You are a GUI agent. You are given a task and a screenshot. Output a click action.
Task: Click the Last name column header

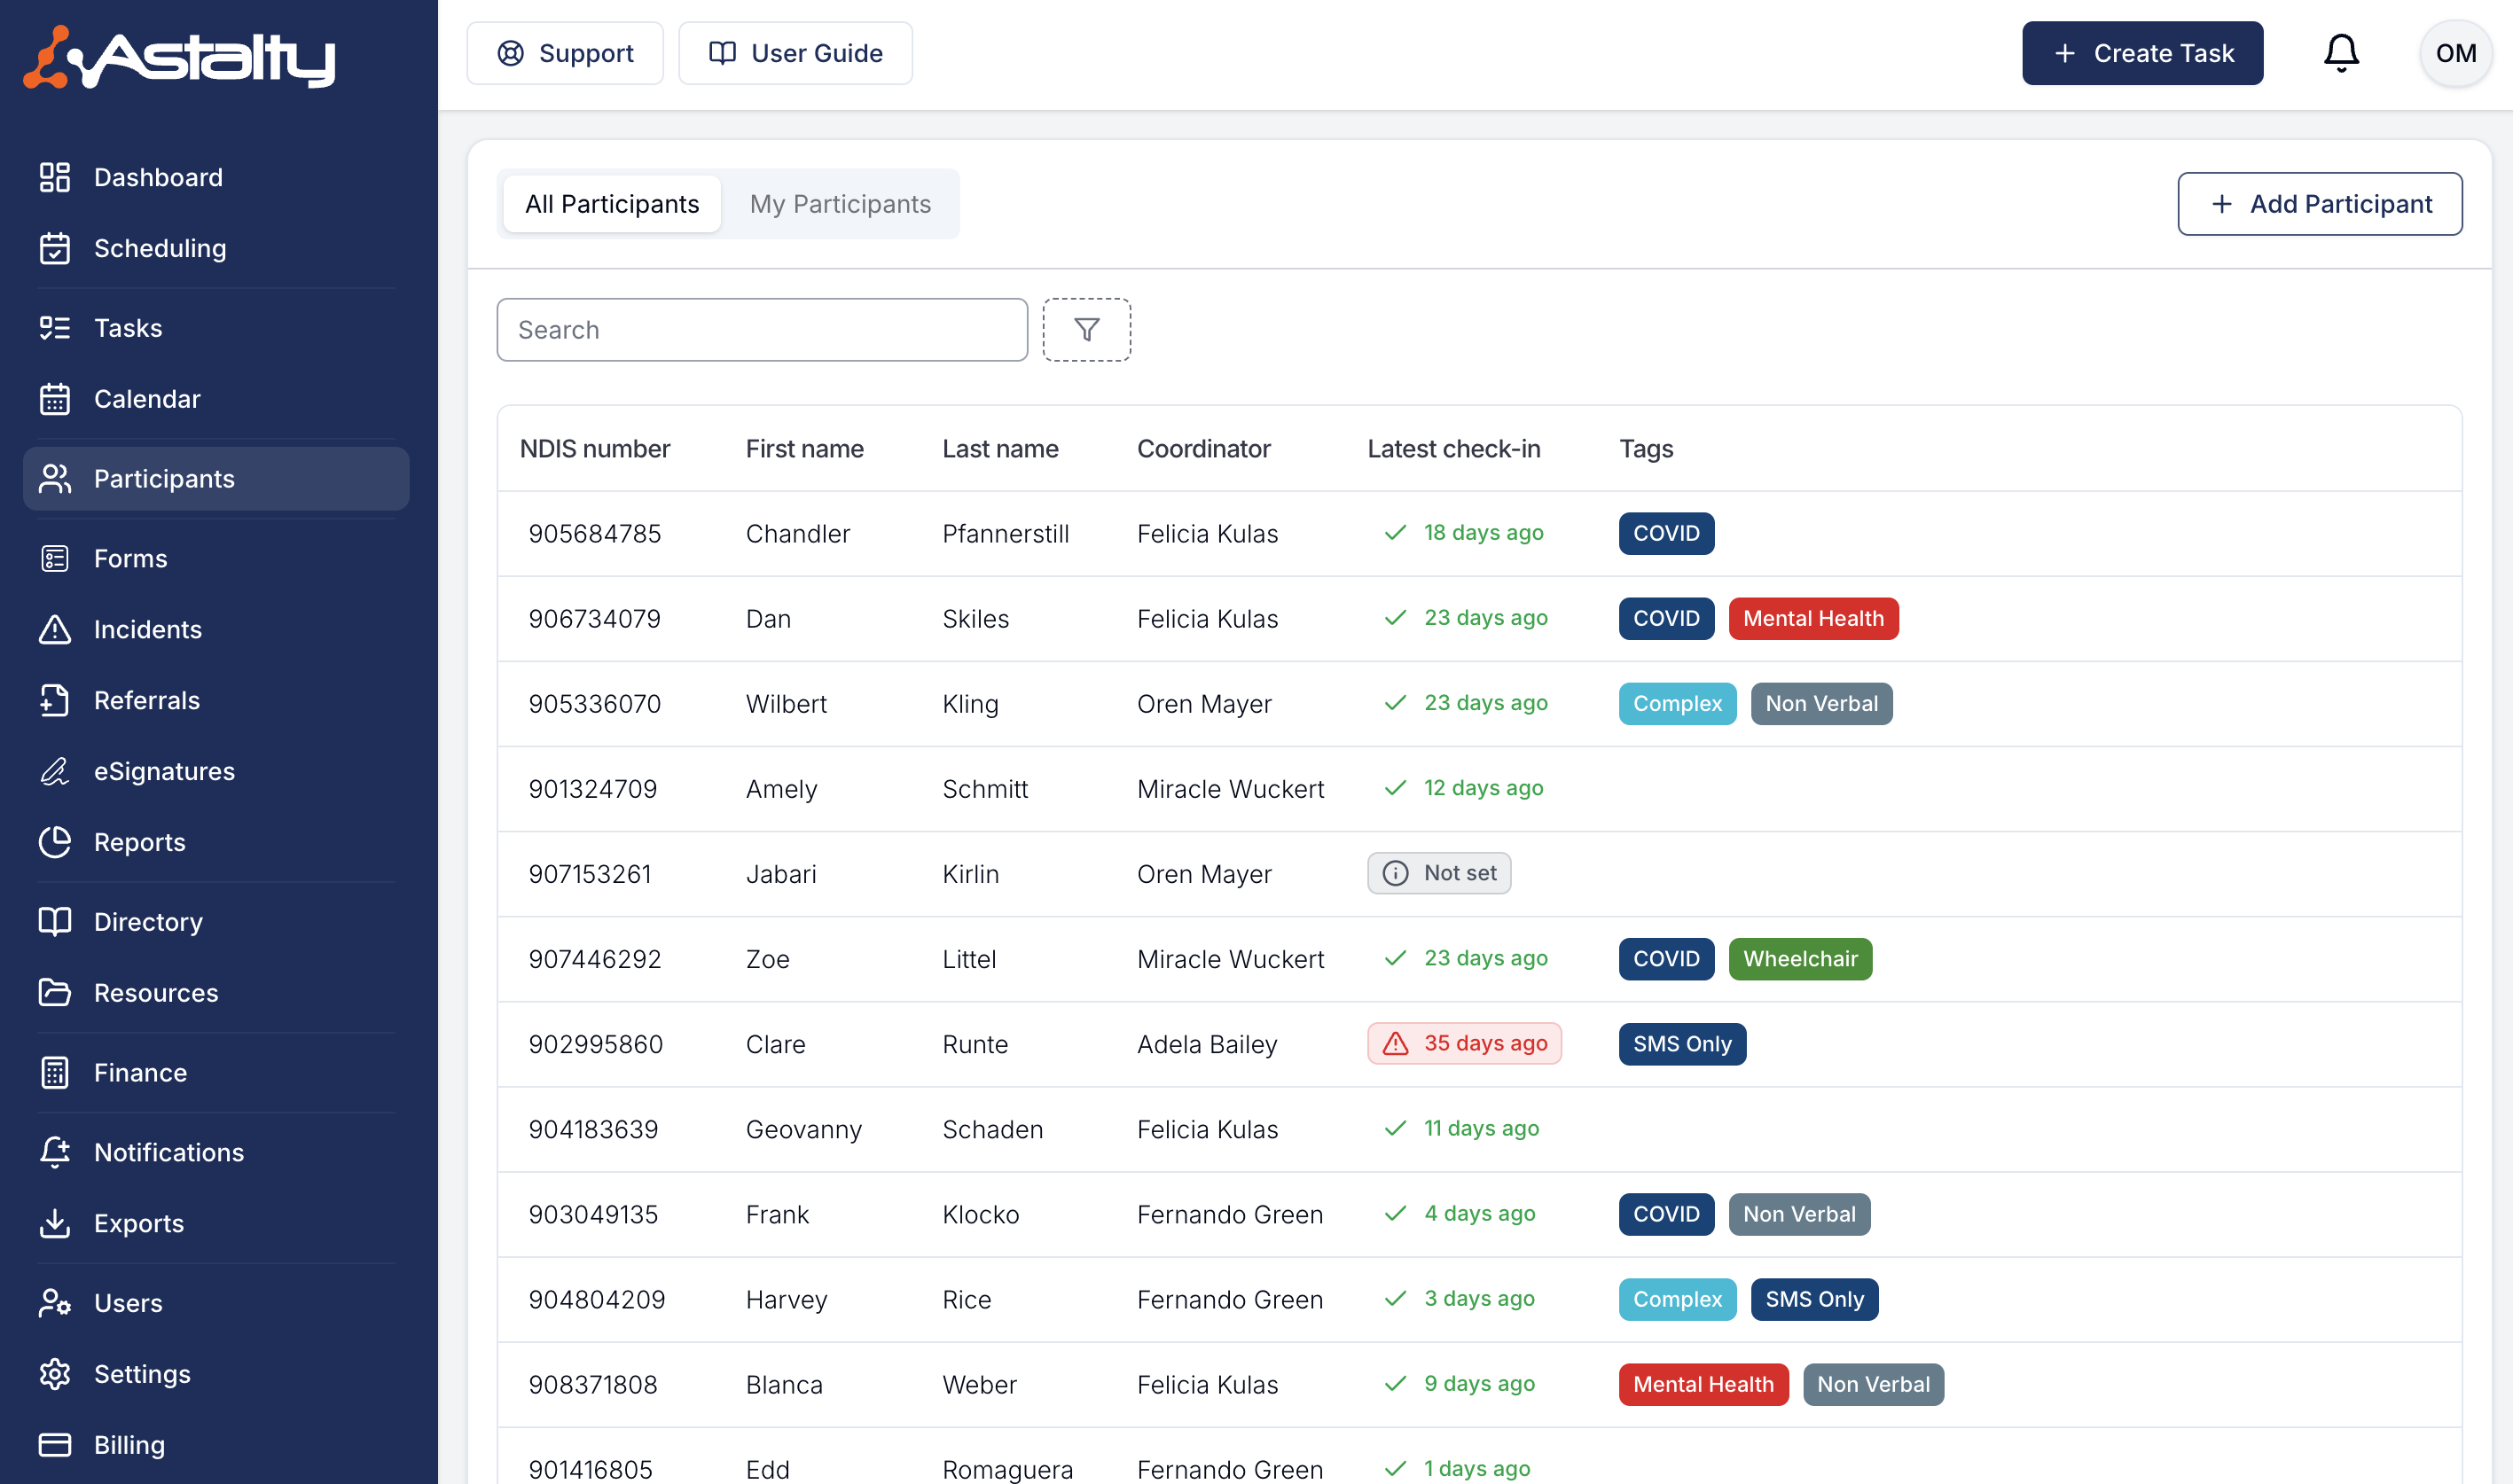point(1000,449)
